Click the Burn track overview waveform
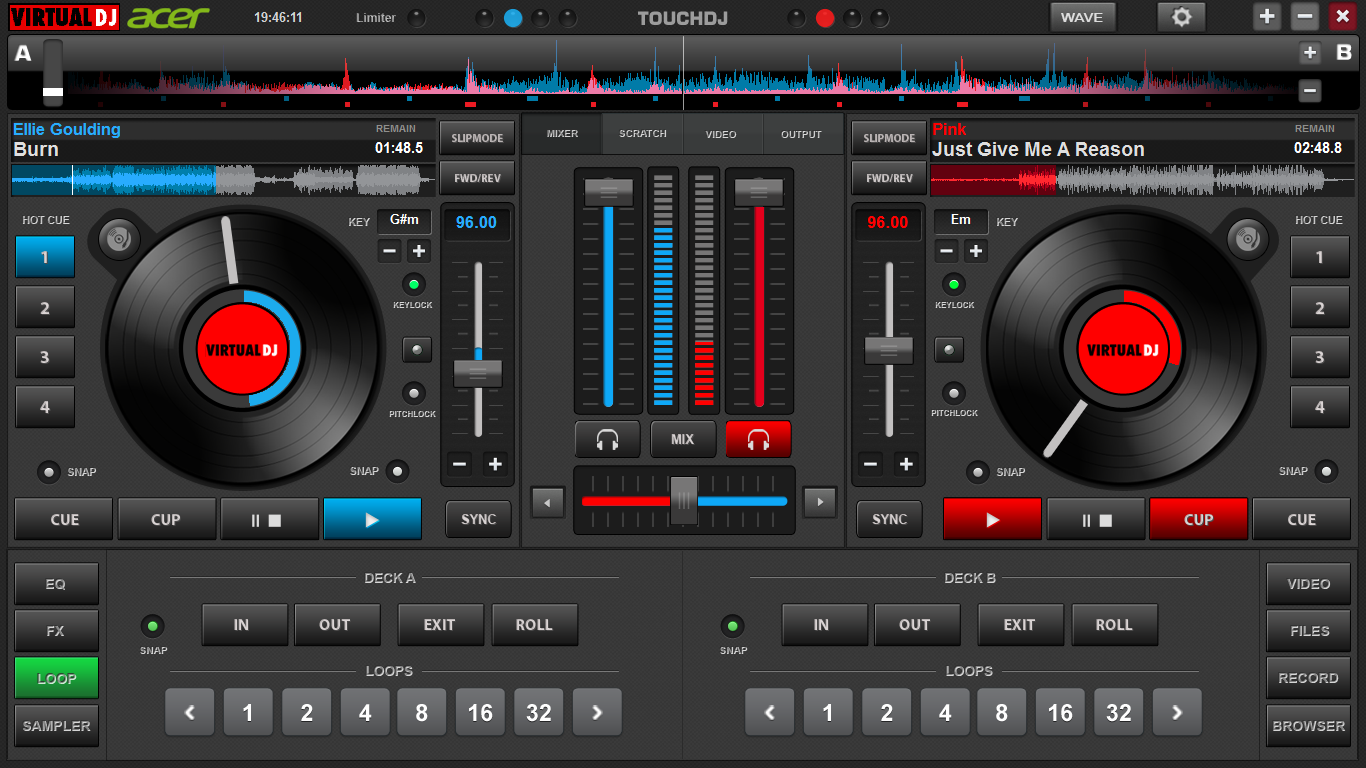 point(223,180)
